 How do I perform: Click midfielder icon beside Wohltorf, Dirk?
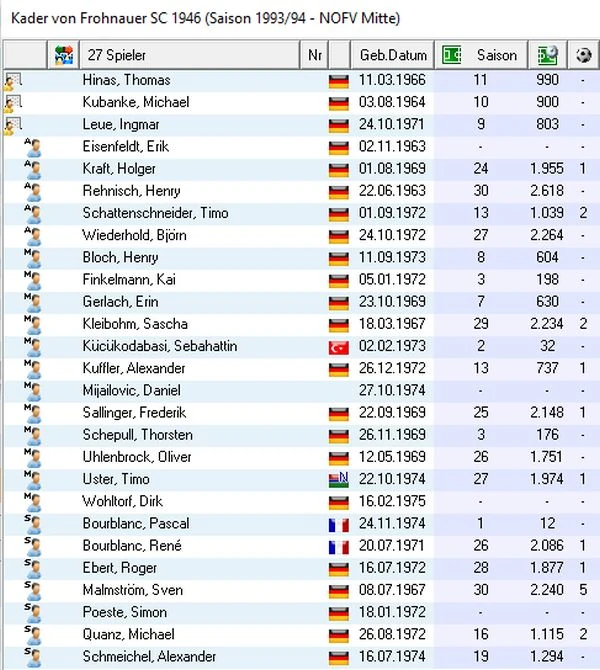33,502
